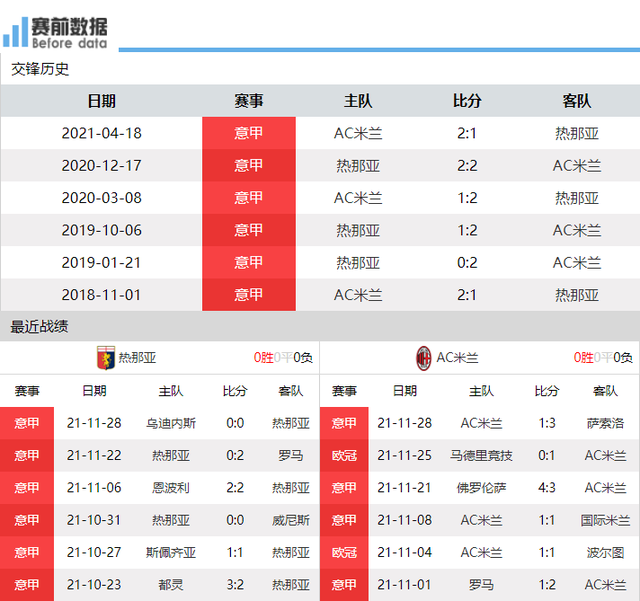Select the 交锋历史 section heading
The width and height of the screenshot is (640, 601).
[40, 69]
